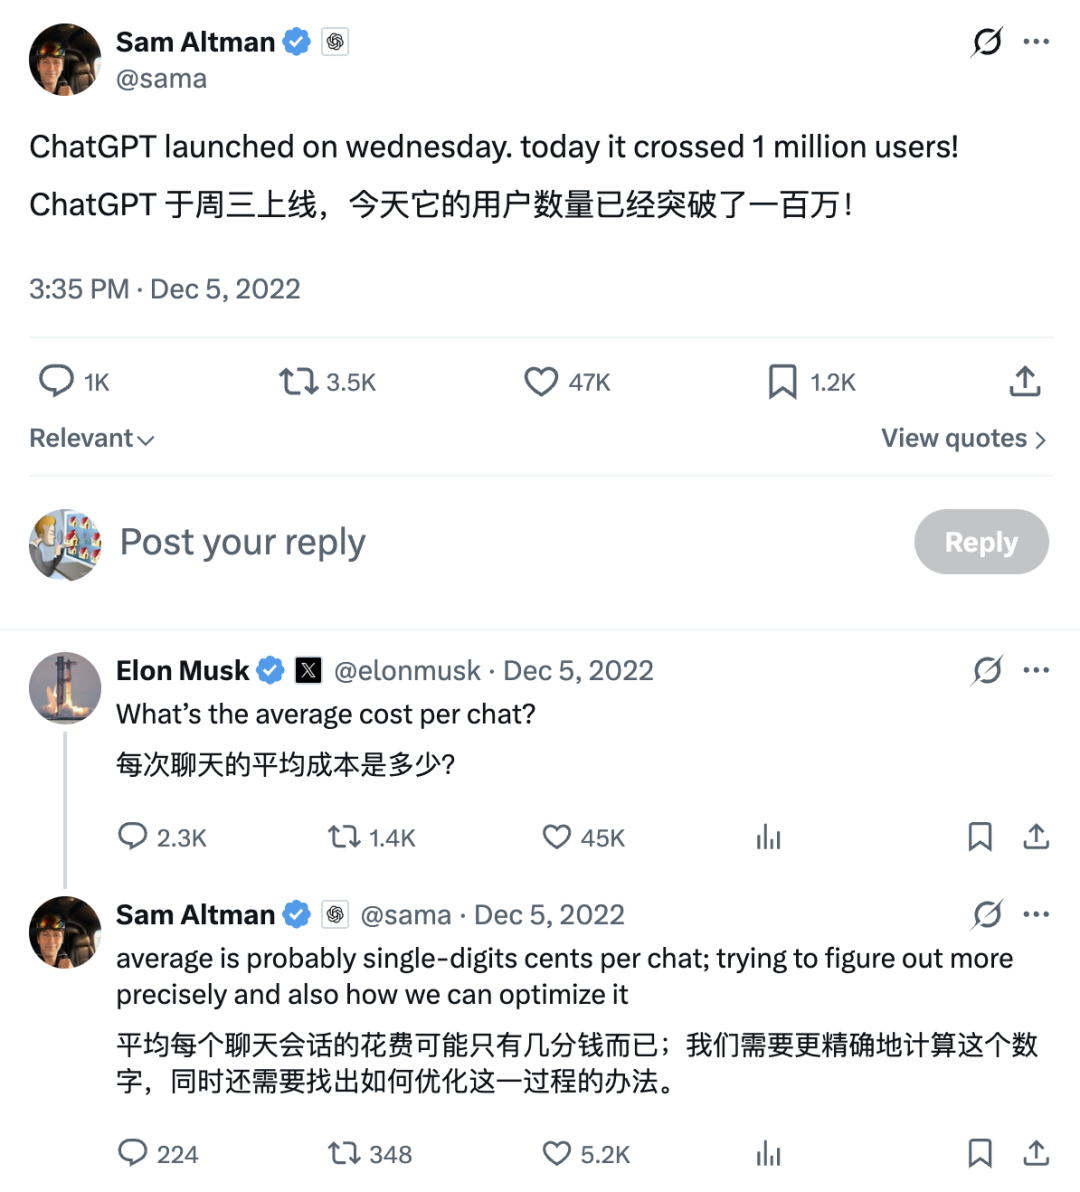View analytics for Elon Musk's reply
Screen dimensions: 1080x1192
point(768,837)
